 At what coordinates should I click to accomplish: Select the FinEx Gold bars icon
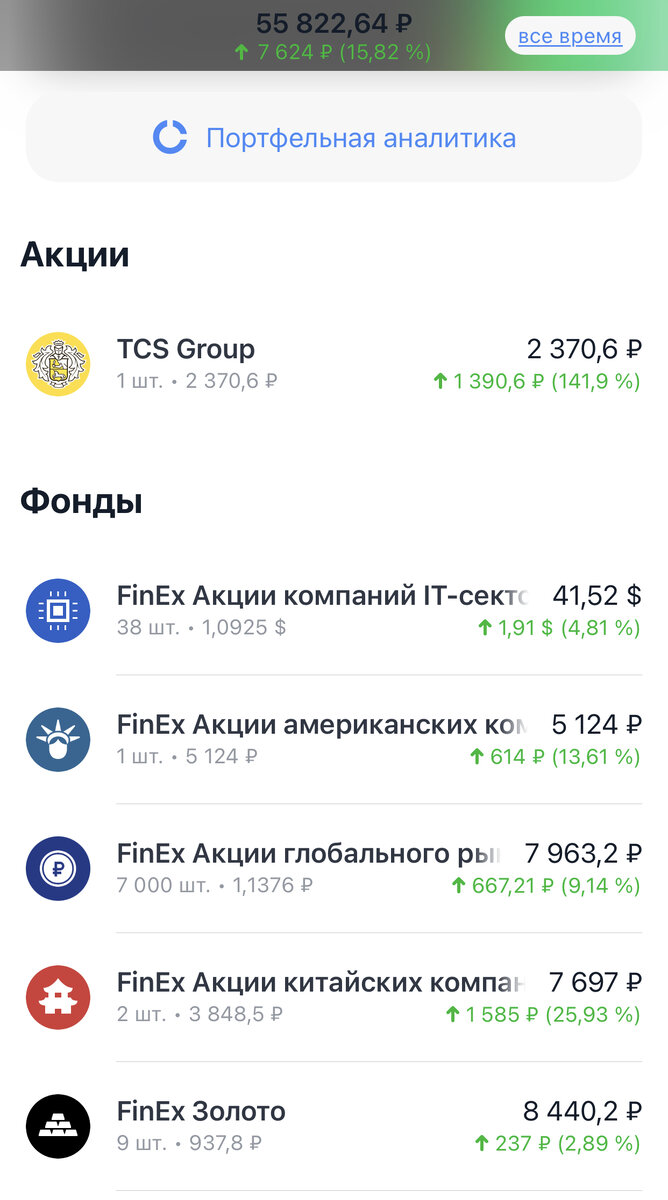pyautogui.click(x=57, y=1125)
